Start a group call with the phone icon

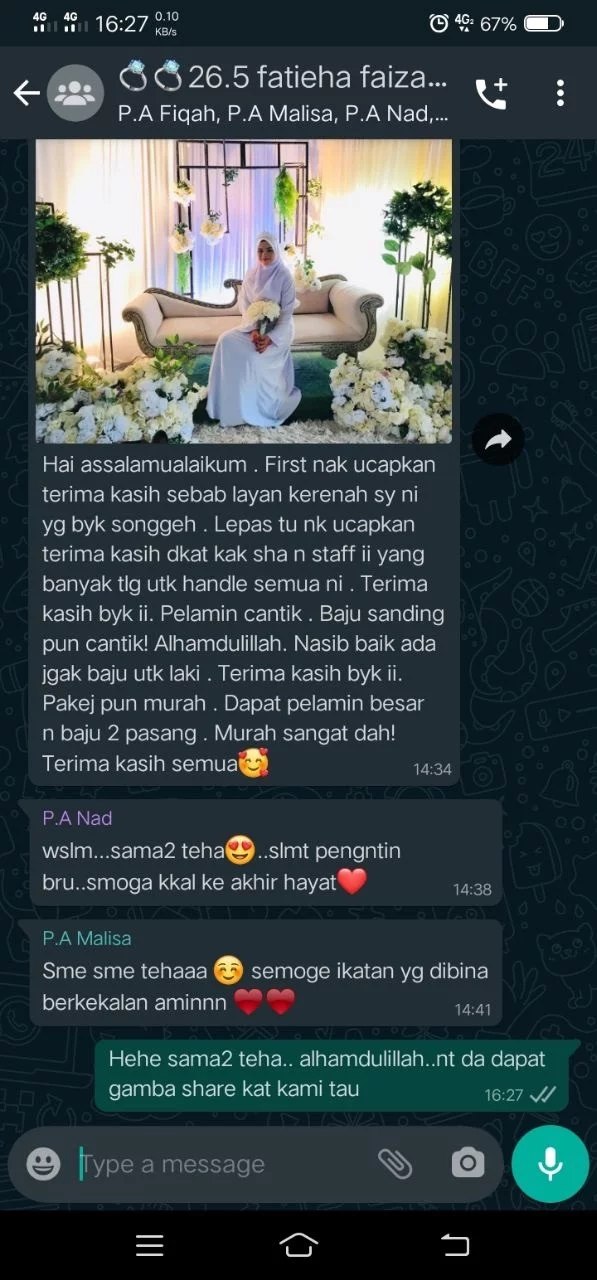pos(491,93)
